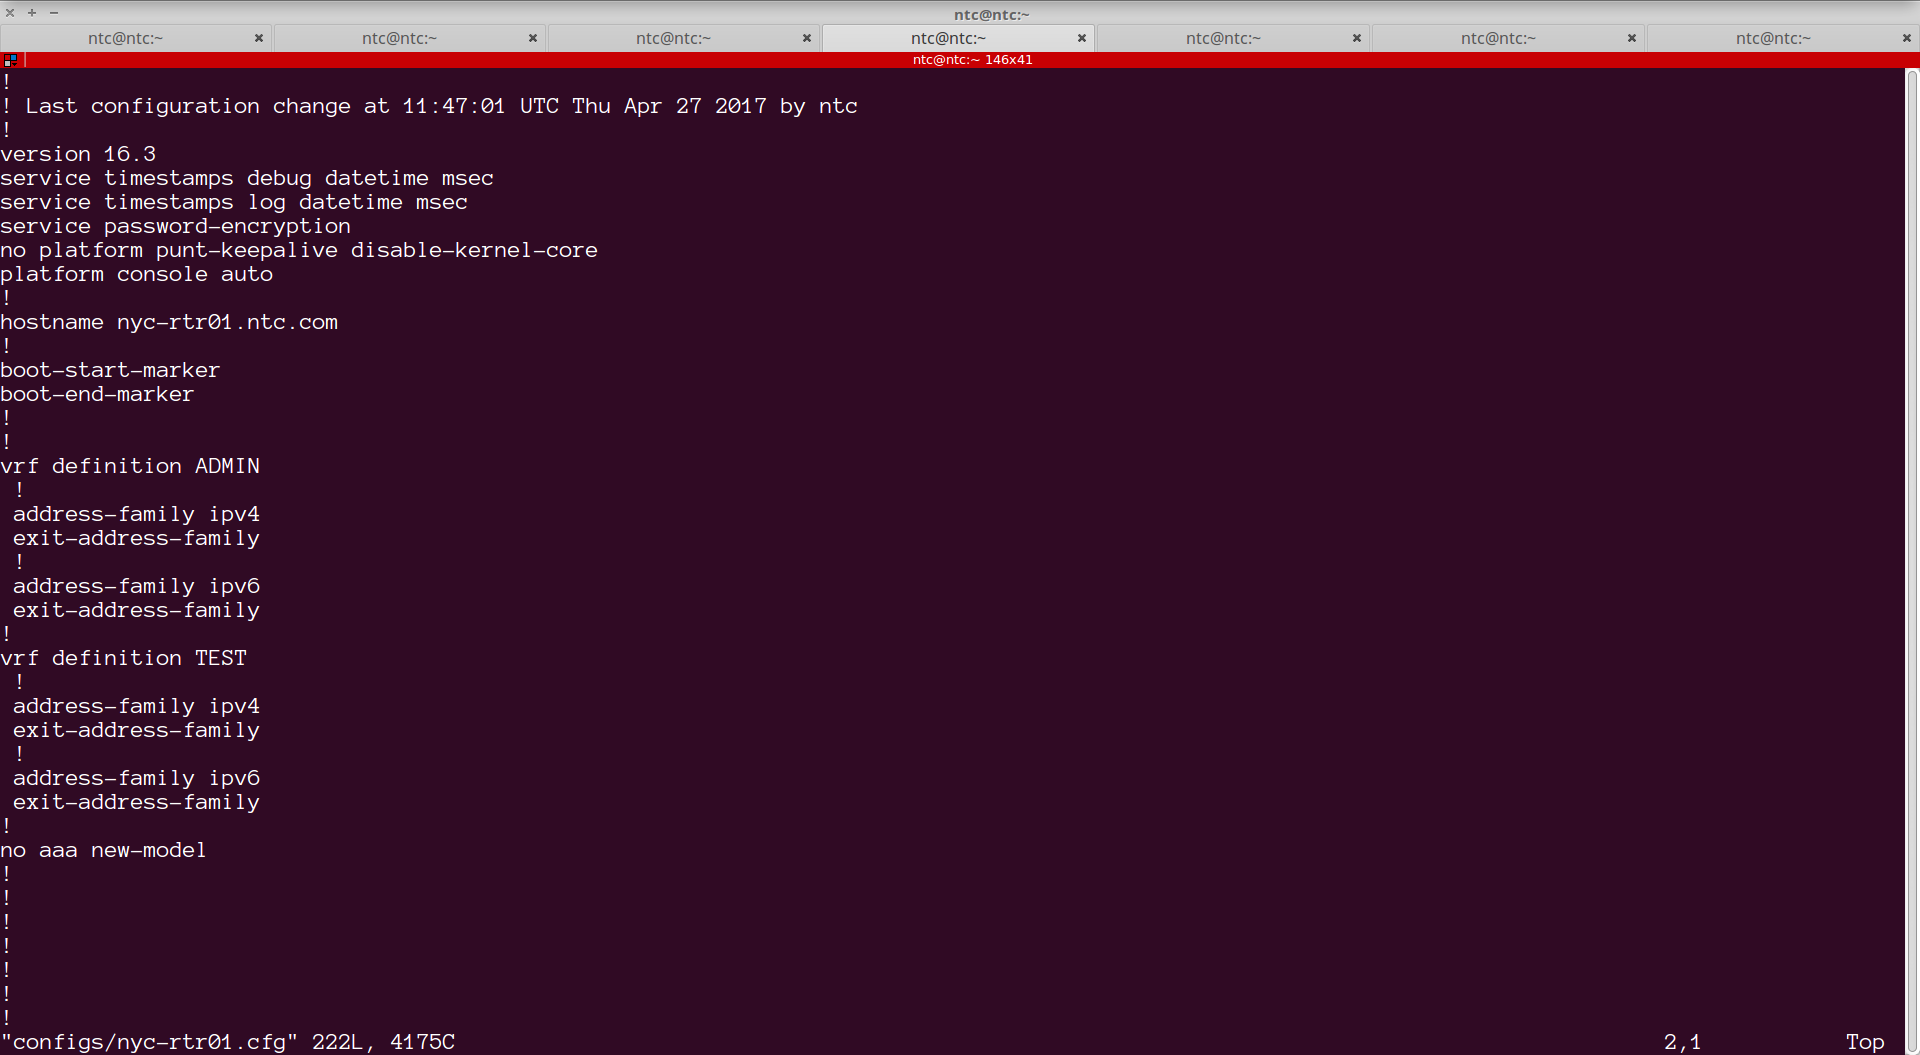Click the terminal titlebar showing 146x41

971,59
